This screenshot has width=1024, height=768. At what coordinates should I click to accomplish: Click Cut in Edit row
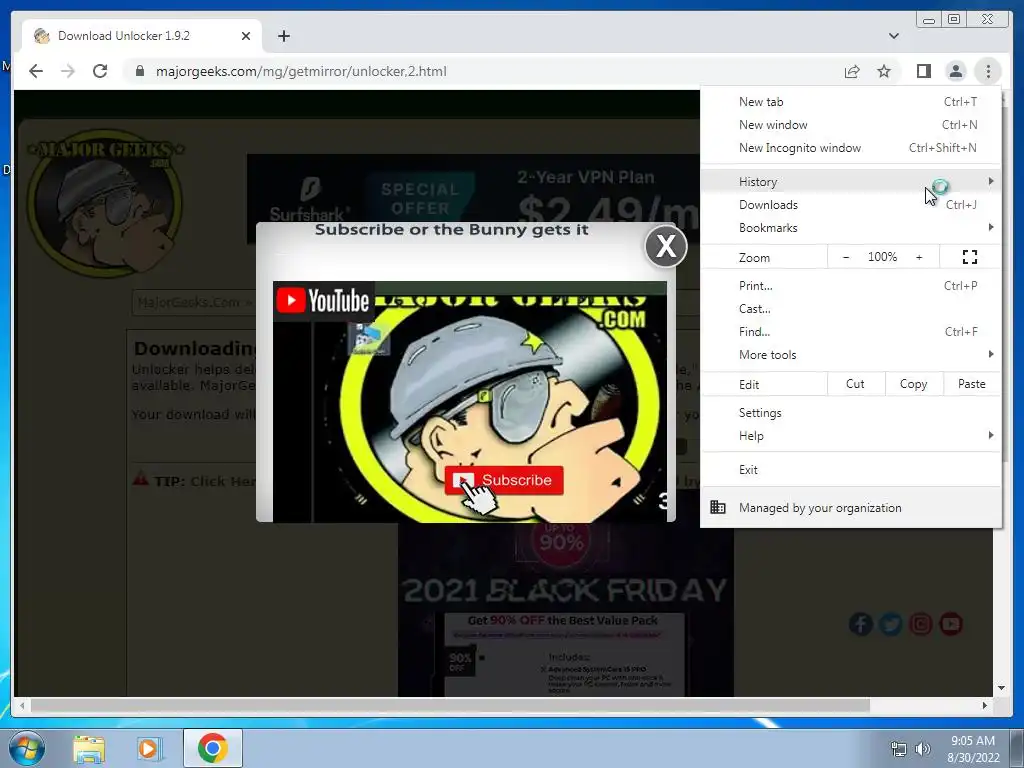856,384
